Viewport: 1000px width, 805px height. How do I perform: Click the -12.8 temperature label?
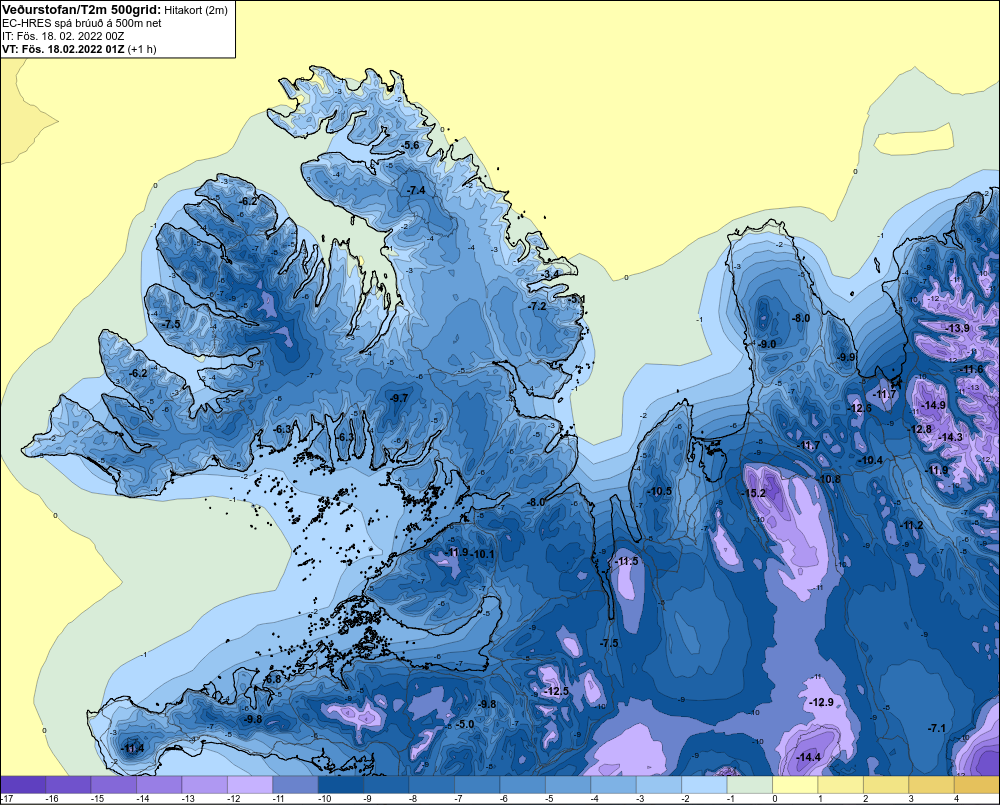(920, 429)
